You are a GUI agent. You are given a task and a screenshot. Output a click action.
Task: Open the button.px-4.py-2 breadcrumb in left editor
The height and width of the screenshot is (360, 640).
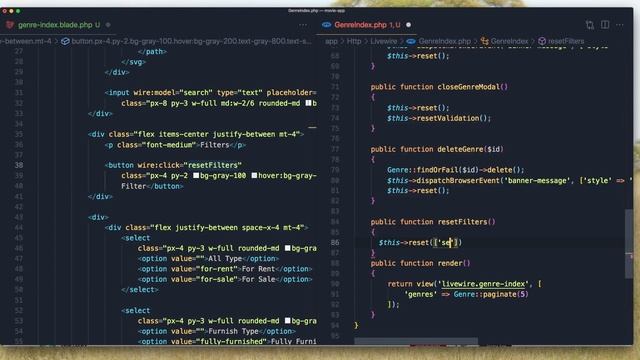coord(191,41)
